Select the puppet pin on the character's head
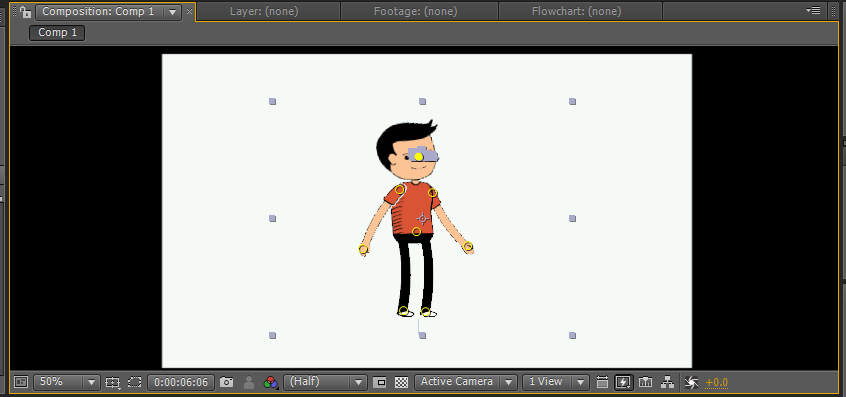Screen dimensions: 846x397 (x=419, y=156)
